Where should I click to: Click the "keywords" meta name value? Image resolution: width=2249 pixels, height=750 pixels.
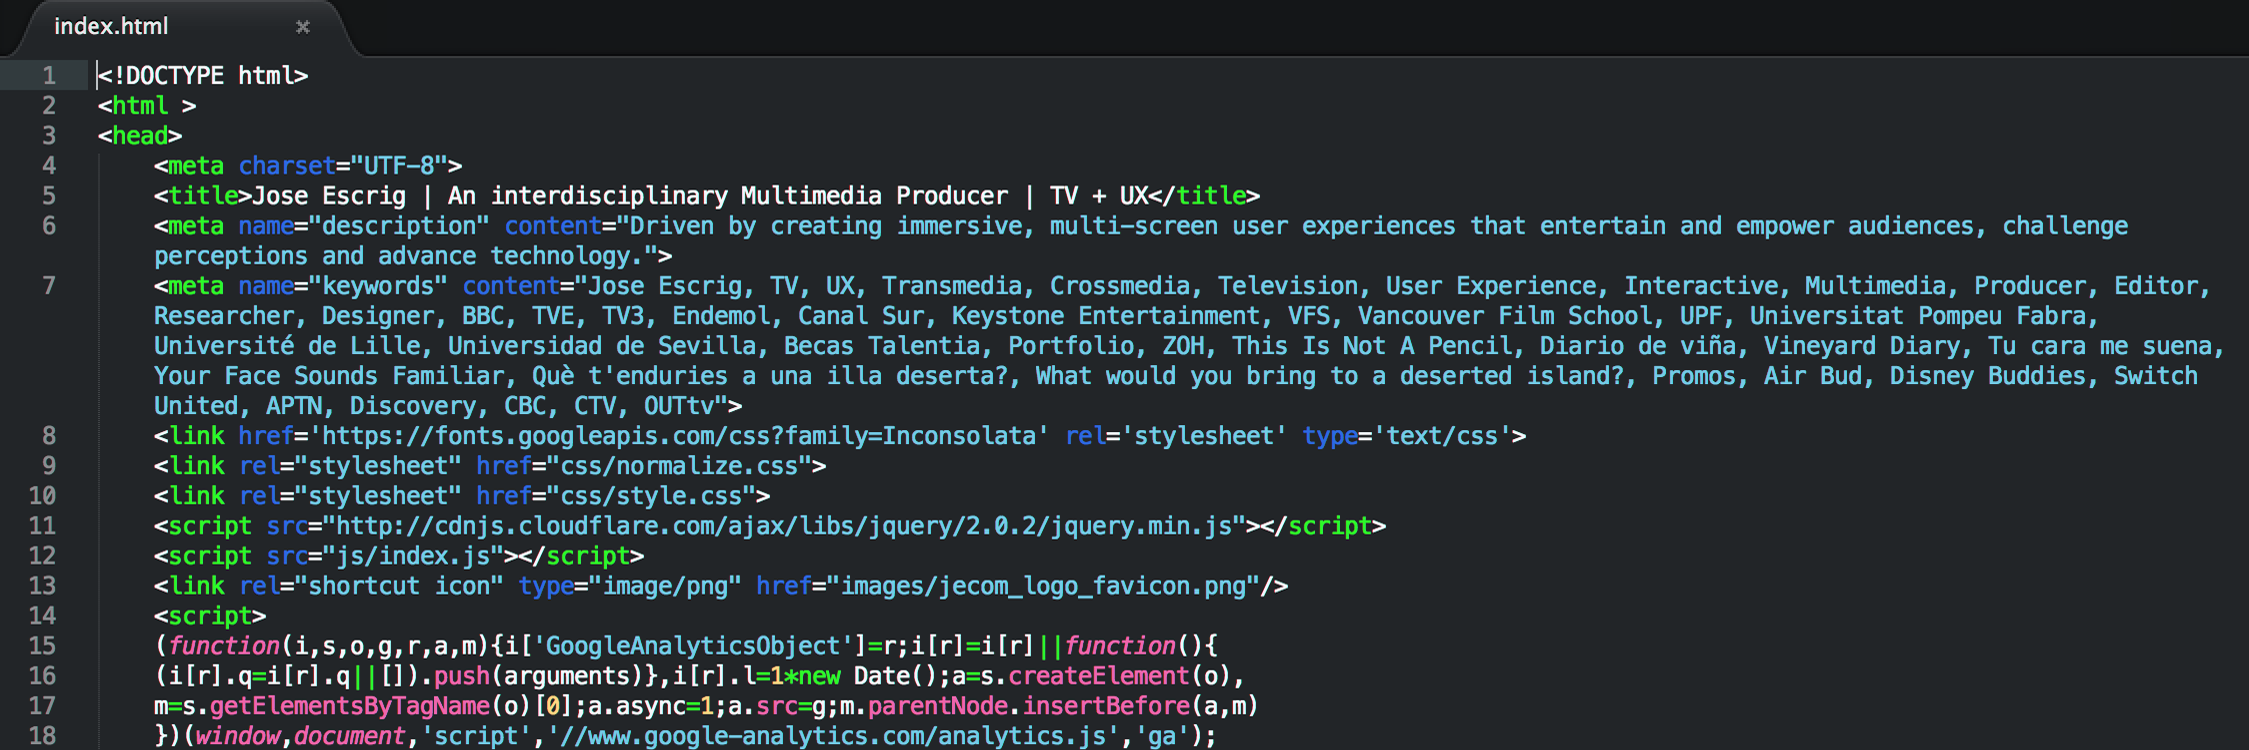378,285
